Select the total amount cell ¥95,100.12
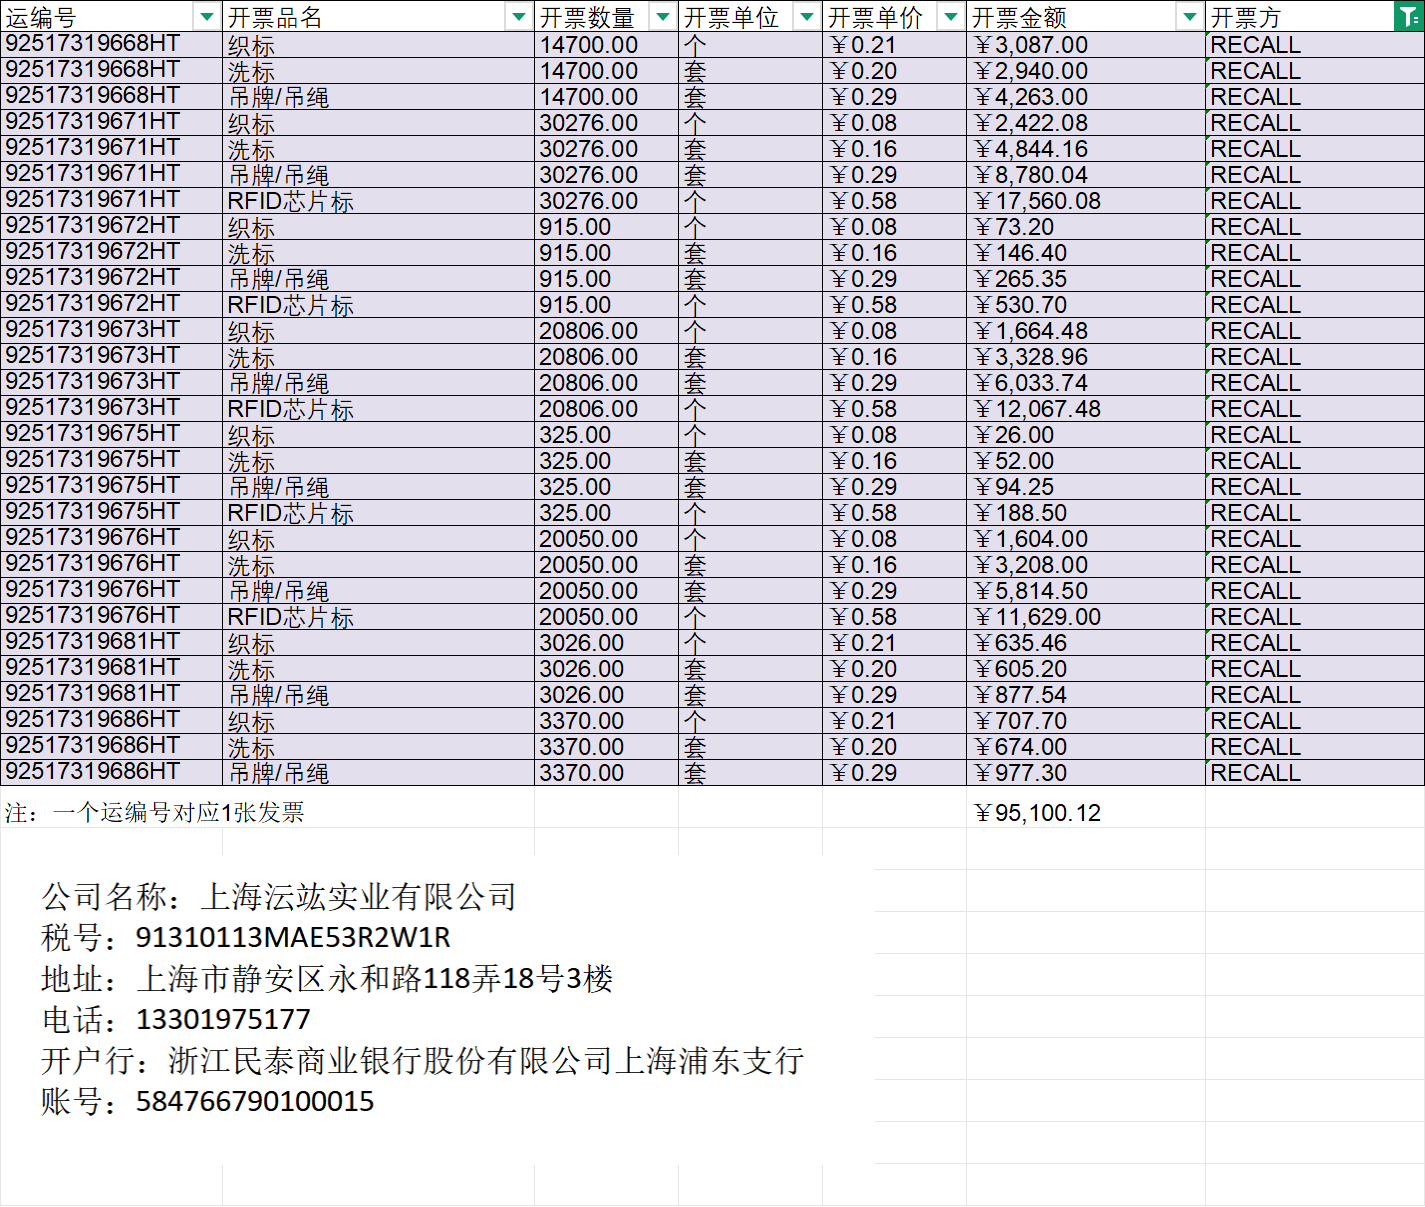Image resolution: width=1425 pixels, height=1207 pixels. point(1038,813)
